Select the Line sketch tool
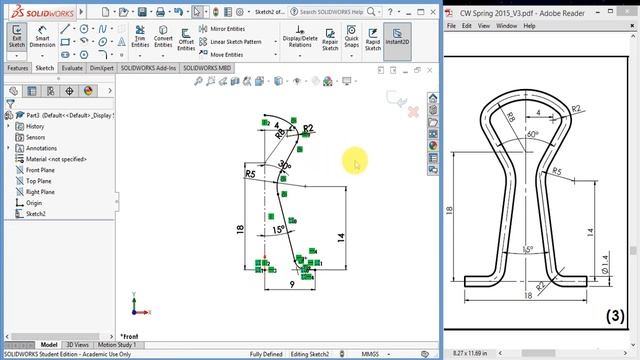The width and height of the screenshot is (640, 360). tap(65, 29)
